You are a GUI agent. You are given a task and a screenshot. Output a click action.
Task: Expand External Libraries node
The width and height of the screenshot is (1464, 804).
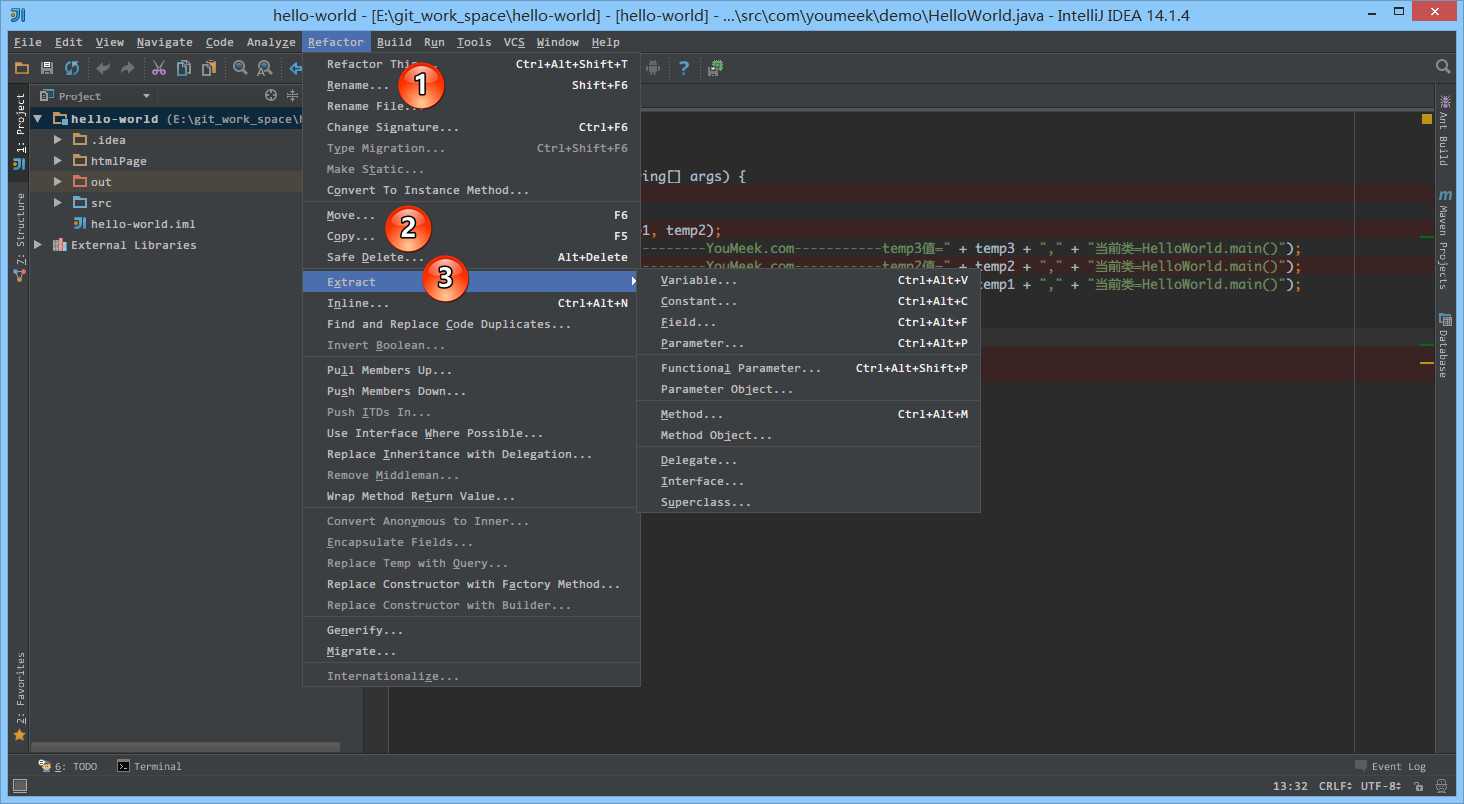tap(38, 245)
